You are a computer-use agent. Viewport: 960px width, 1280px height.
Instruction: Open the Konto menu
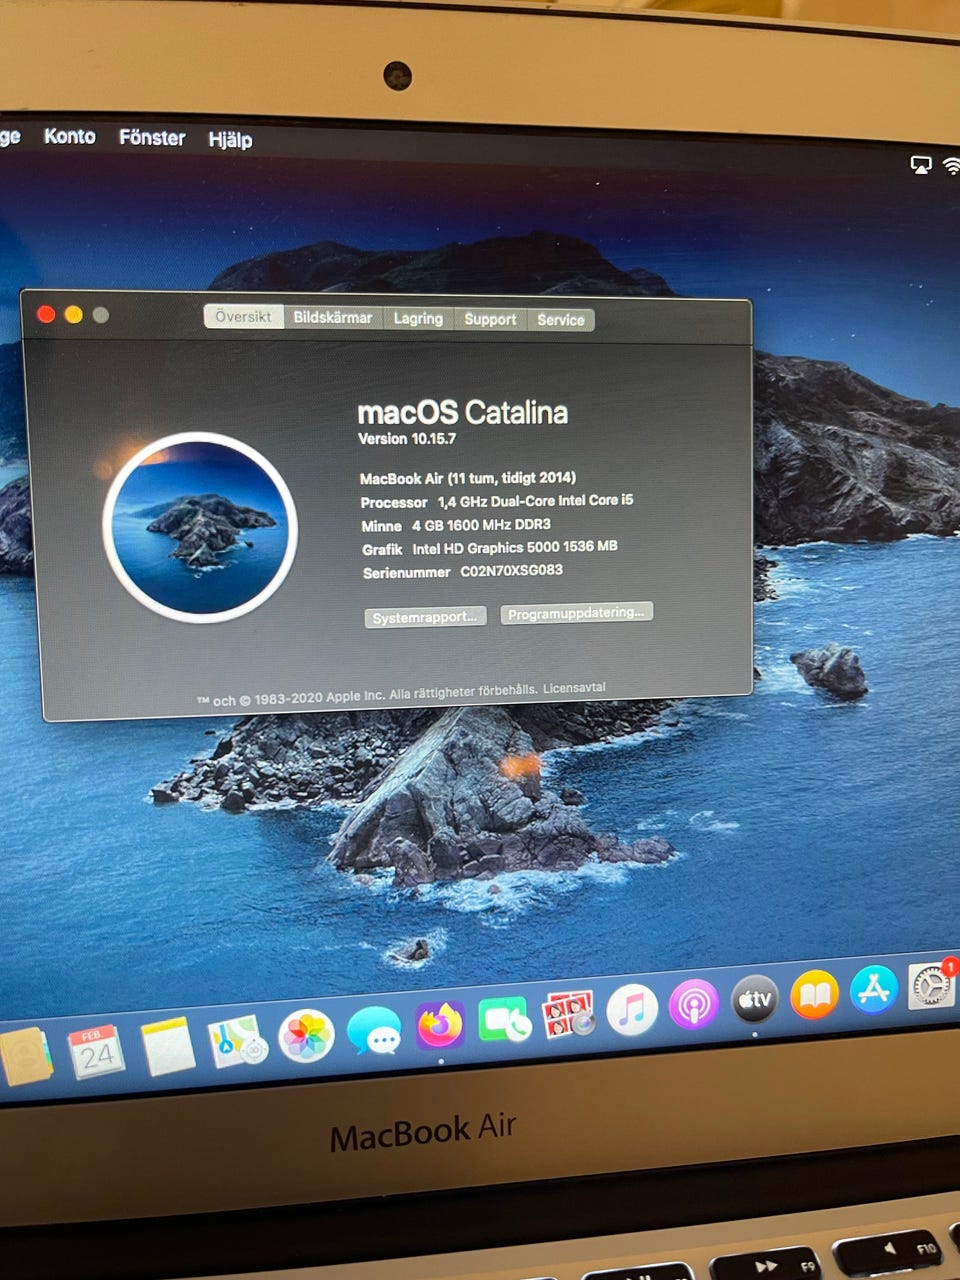coord(69,136)
